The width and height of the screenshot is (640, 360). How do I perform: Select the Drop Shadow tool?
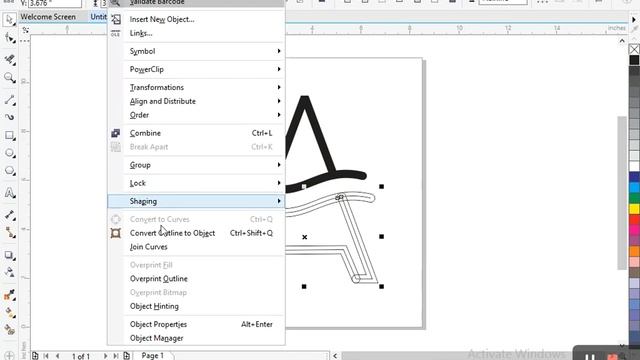coord(9,256)
